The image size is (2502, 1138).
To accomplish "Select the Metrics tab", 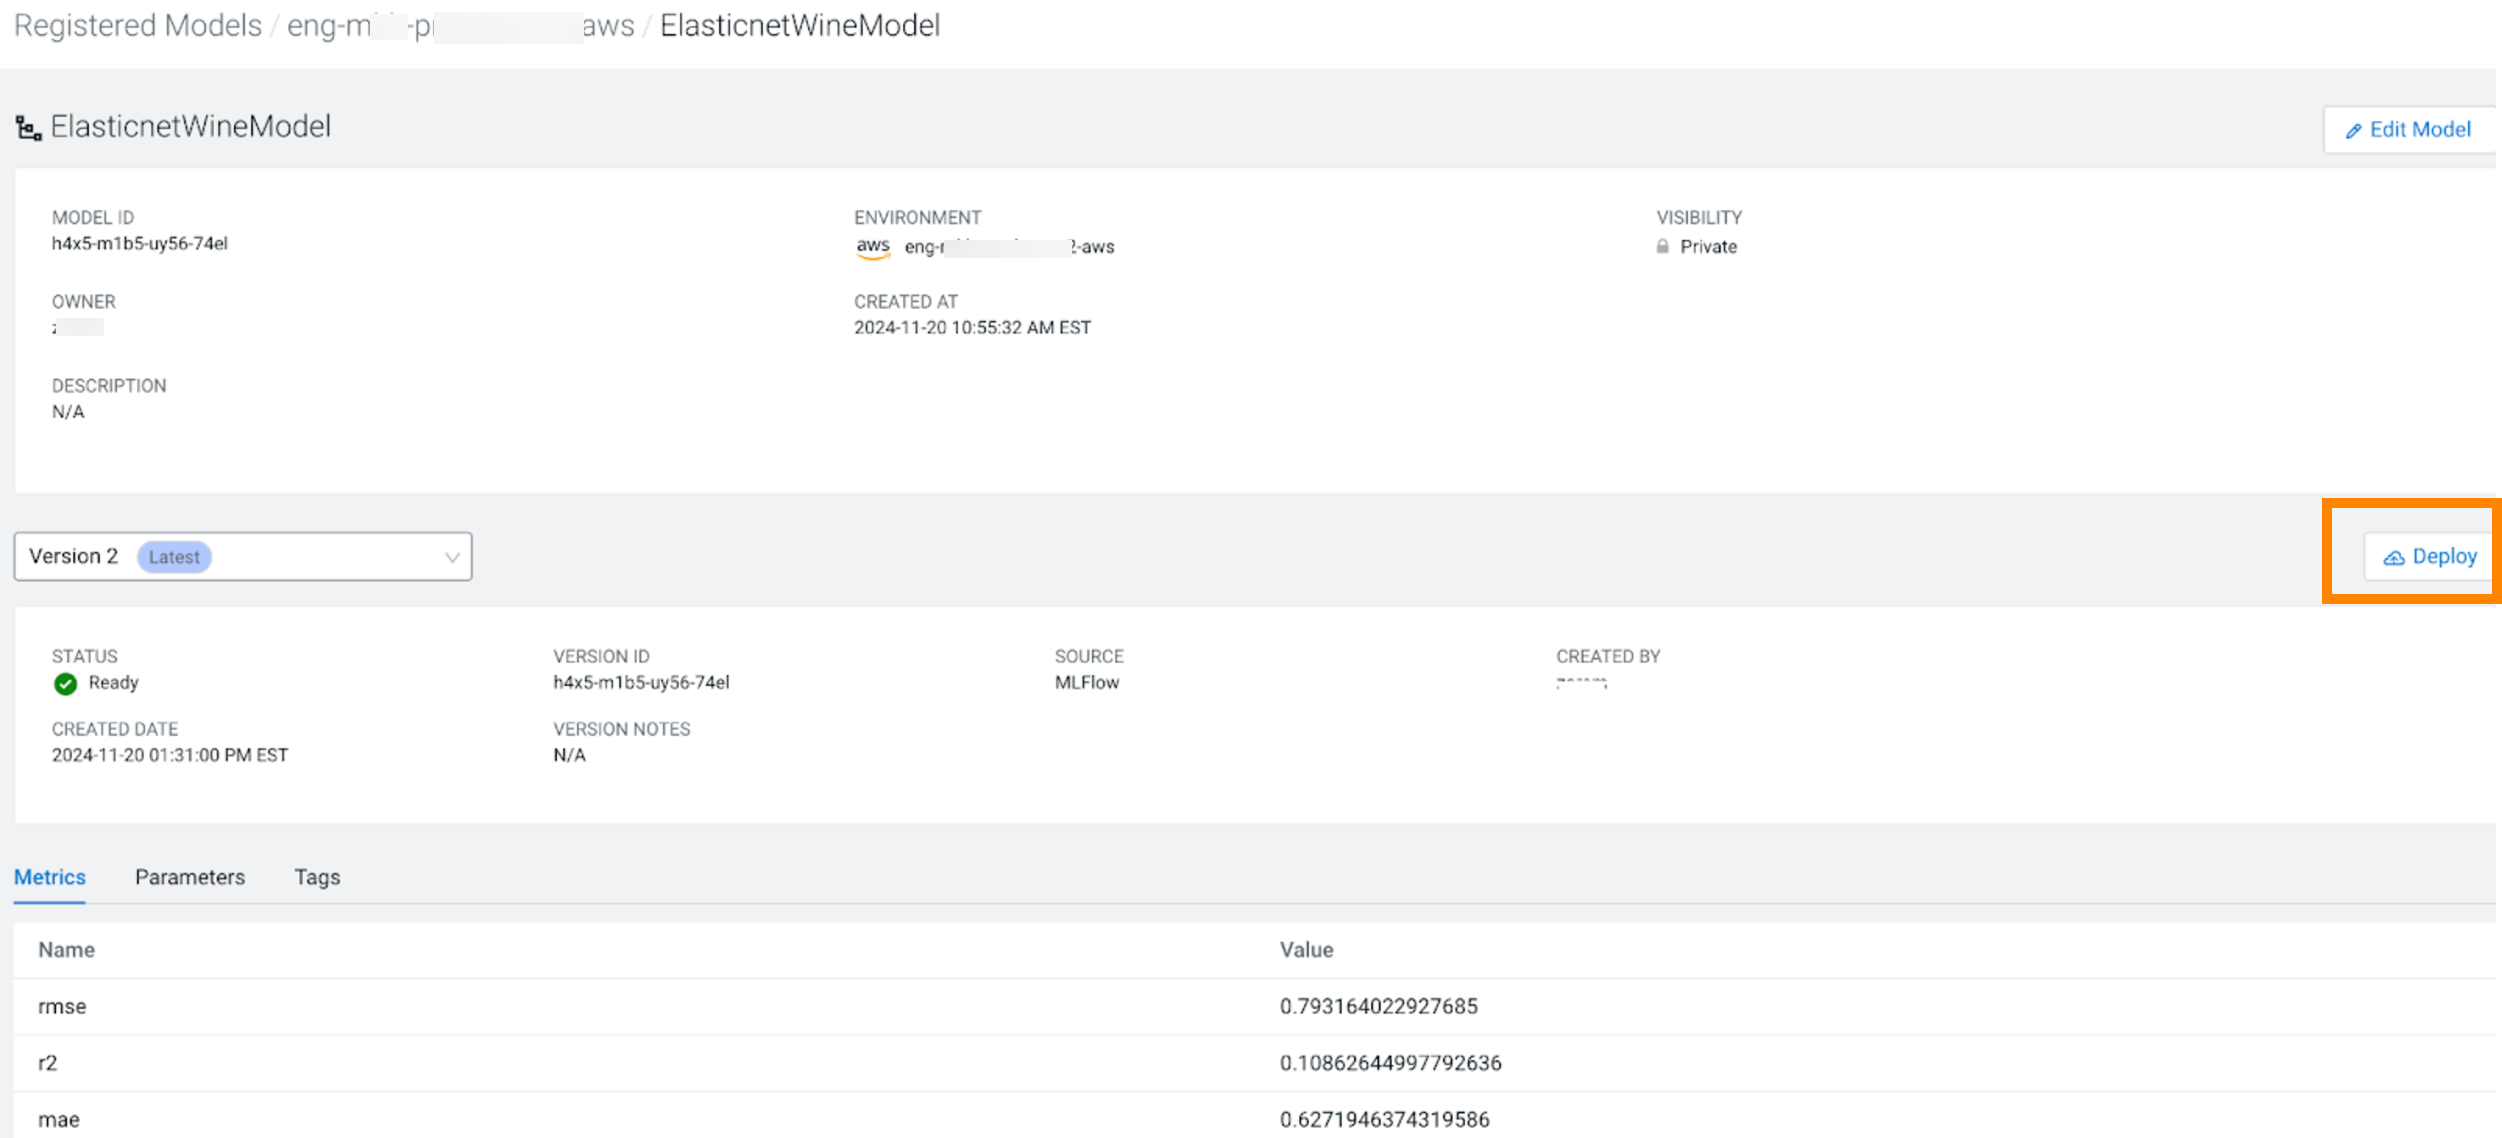I will pos(50,877).
